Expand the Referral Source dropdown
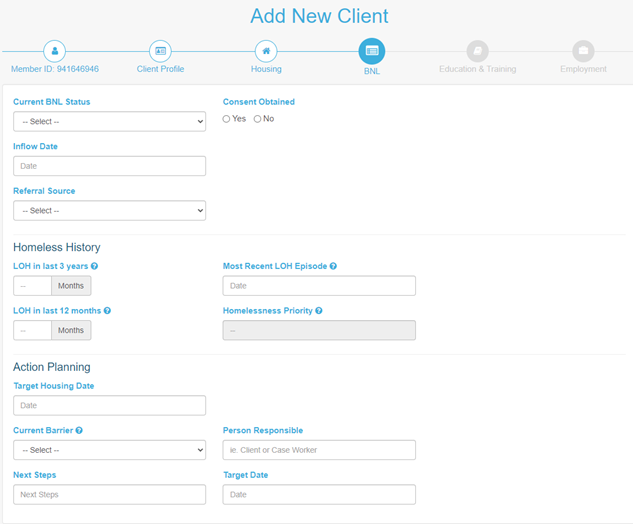The height and width of the screenshot is (524, 633). (x=109, y=211)
